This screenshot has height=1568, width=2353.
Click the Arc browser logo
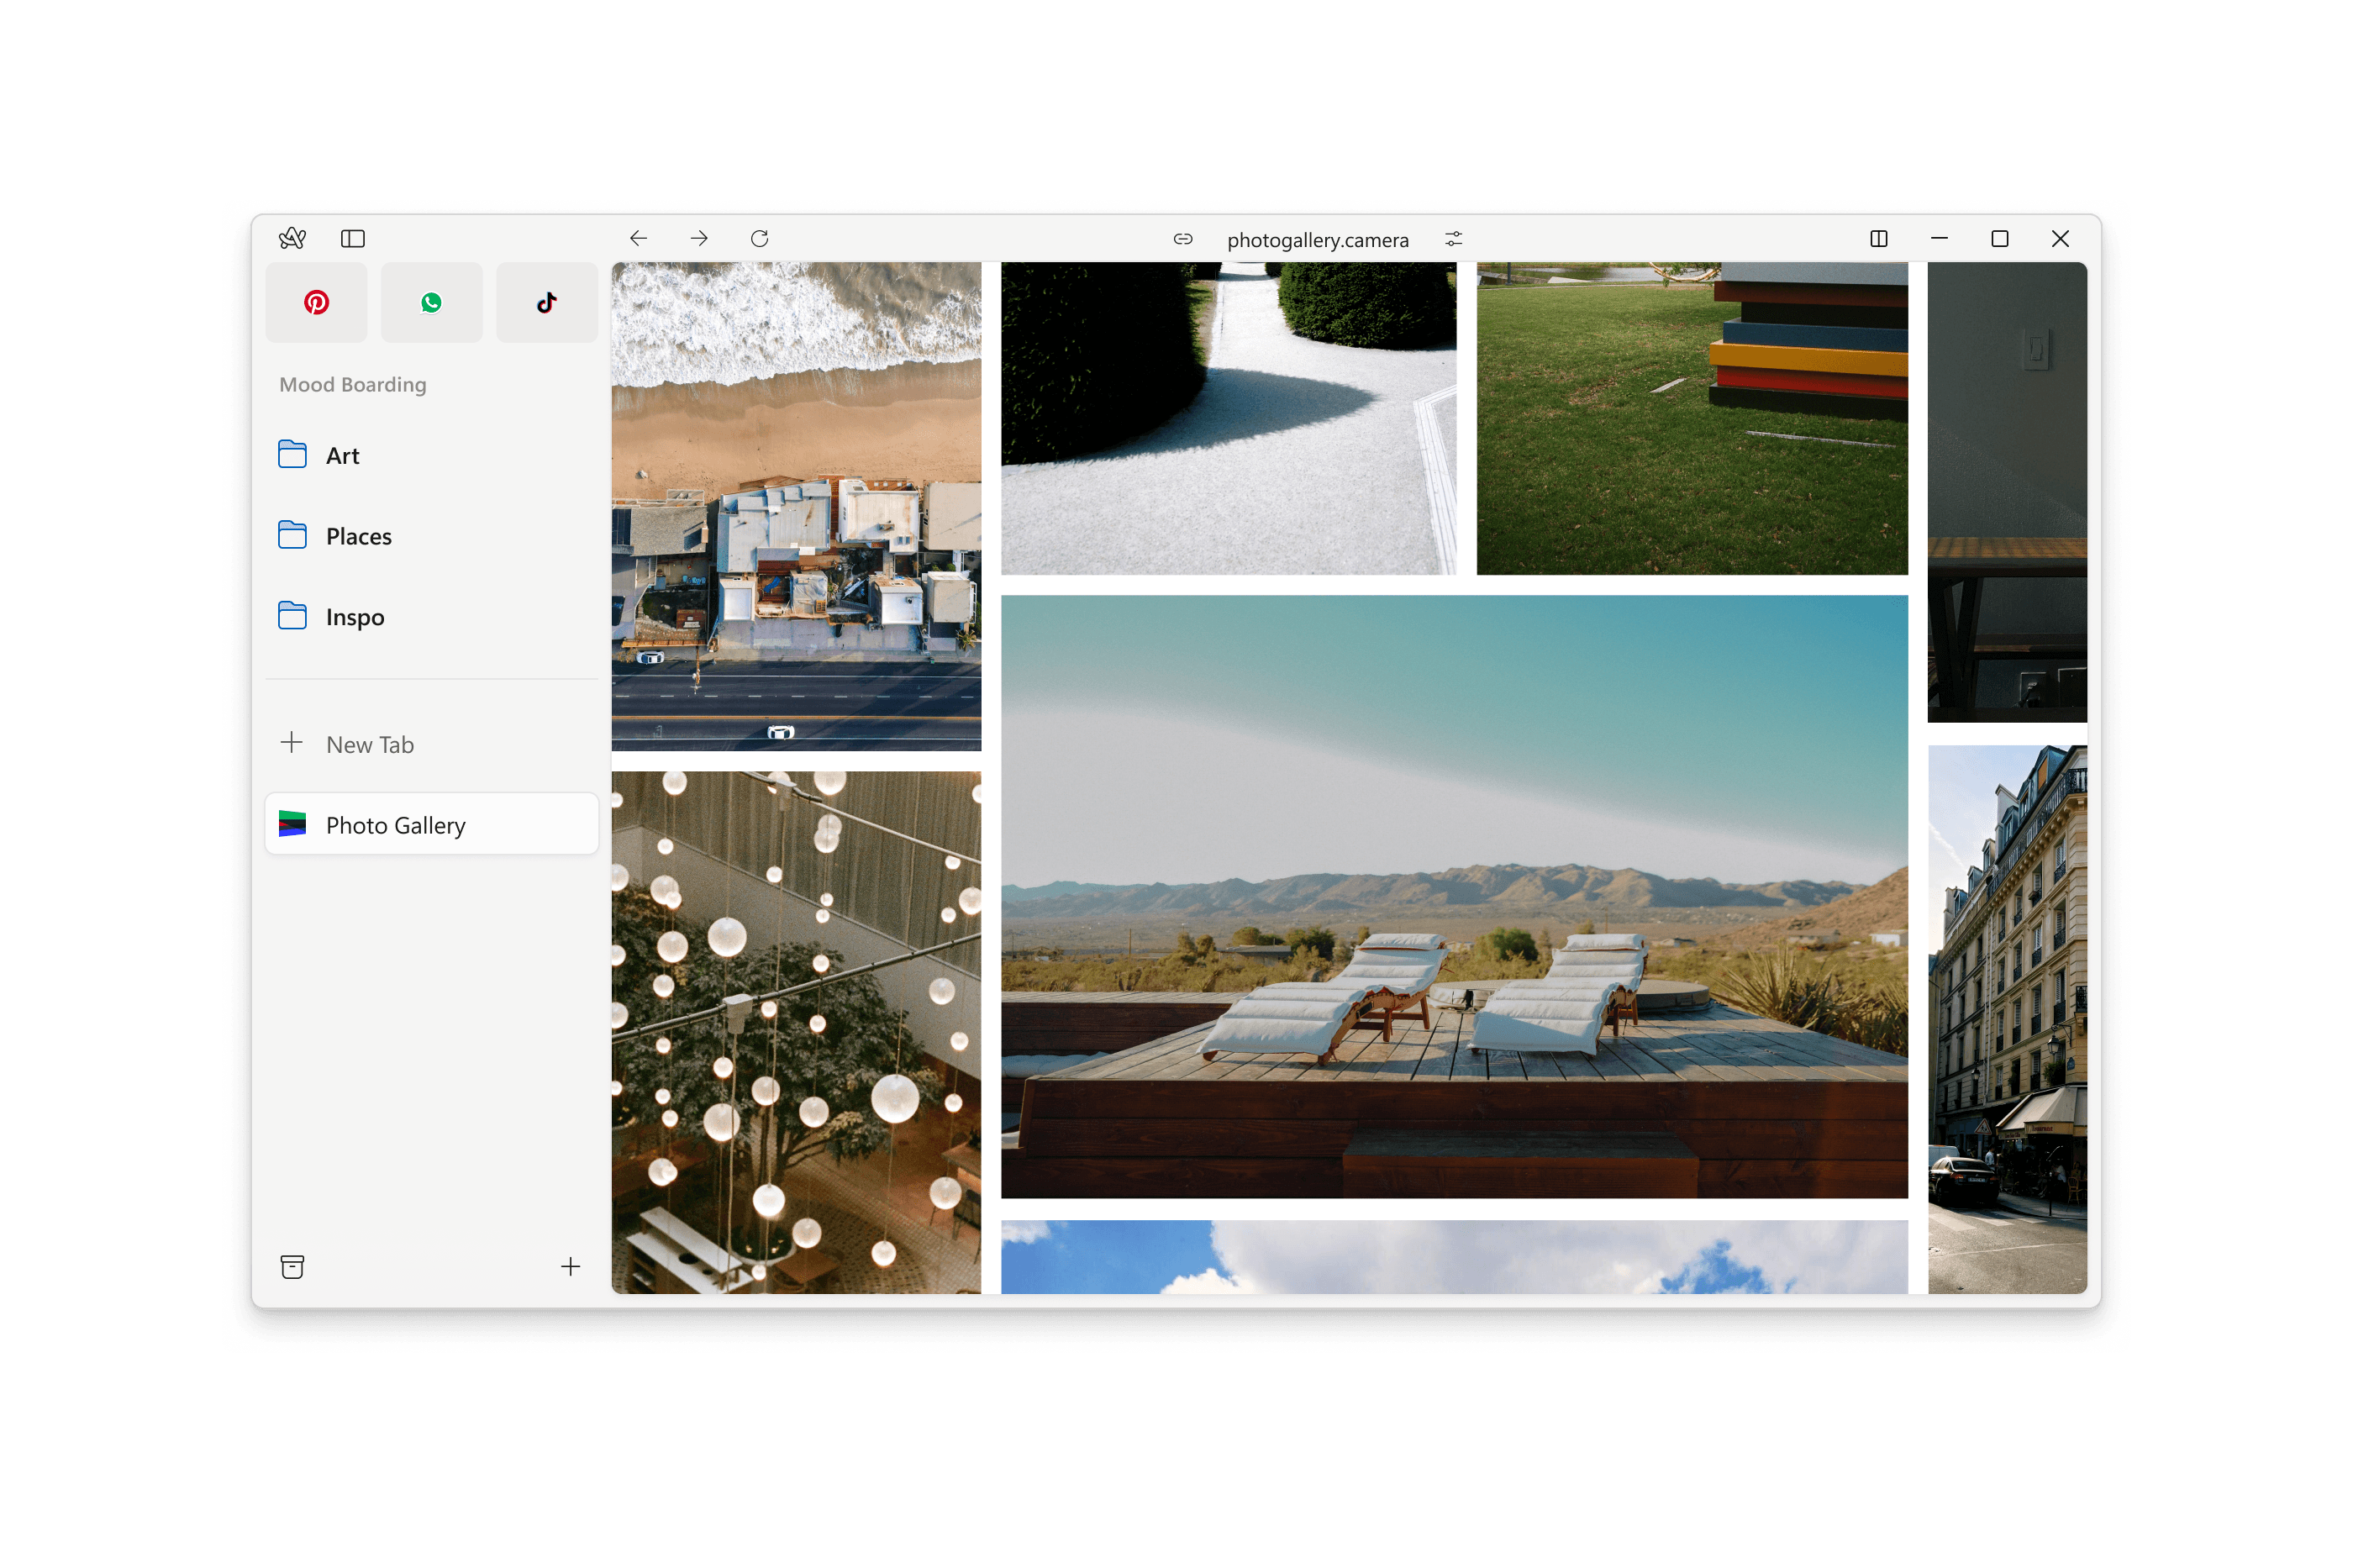pyautogui.click(x=291, y=238)
